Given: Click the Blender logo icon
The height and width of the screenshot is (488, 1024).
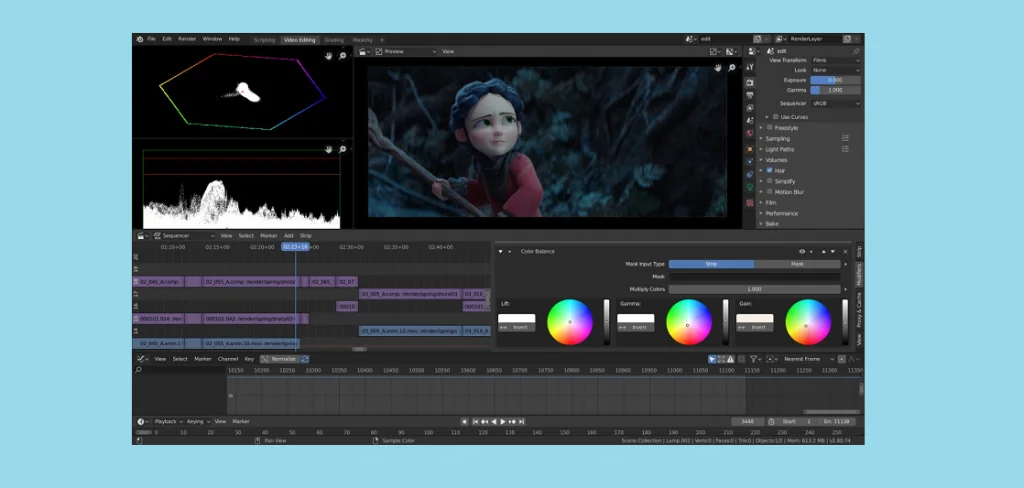Looking at the screenshot, I should coord(140,39).
